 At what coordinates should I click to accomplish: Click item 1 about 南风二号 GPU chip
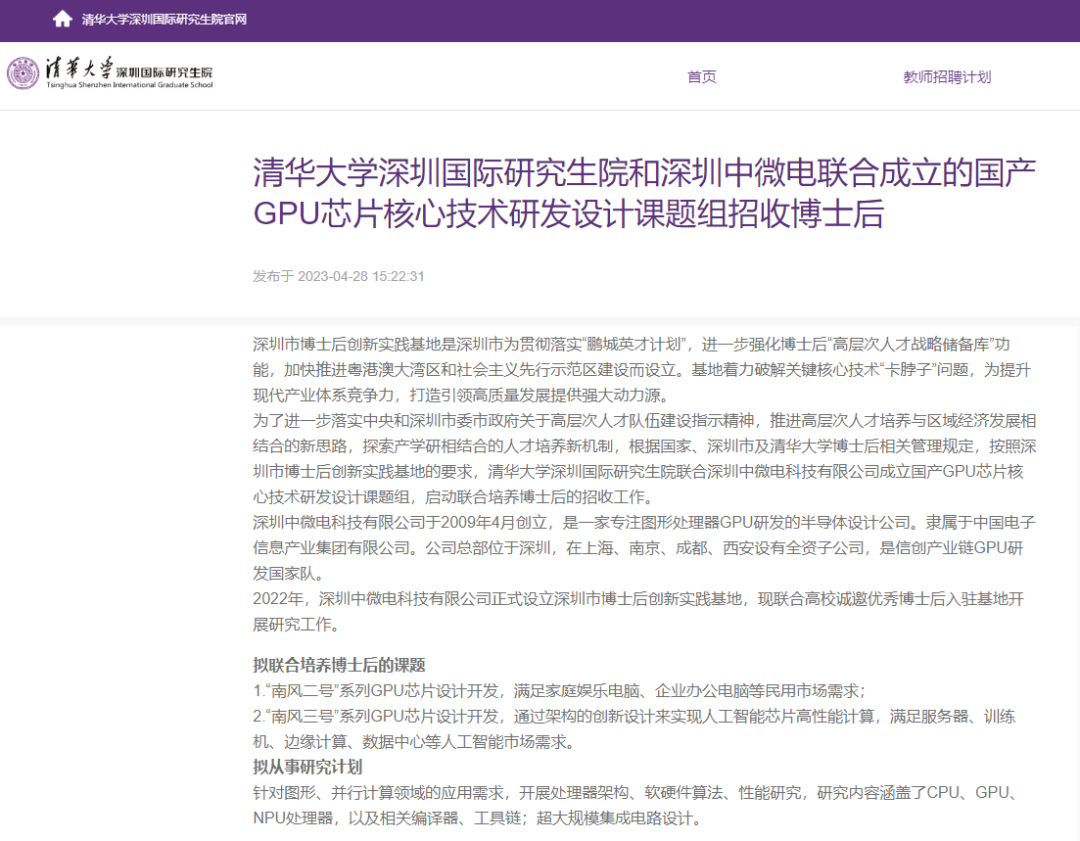point(558,691)
